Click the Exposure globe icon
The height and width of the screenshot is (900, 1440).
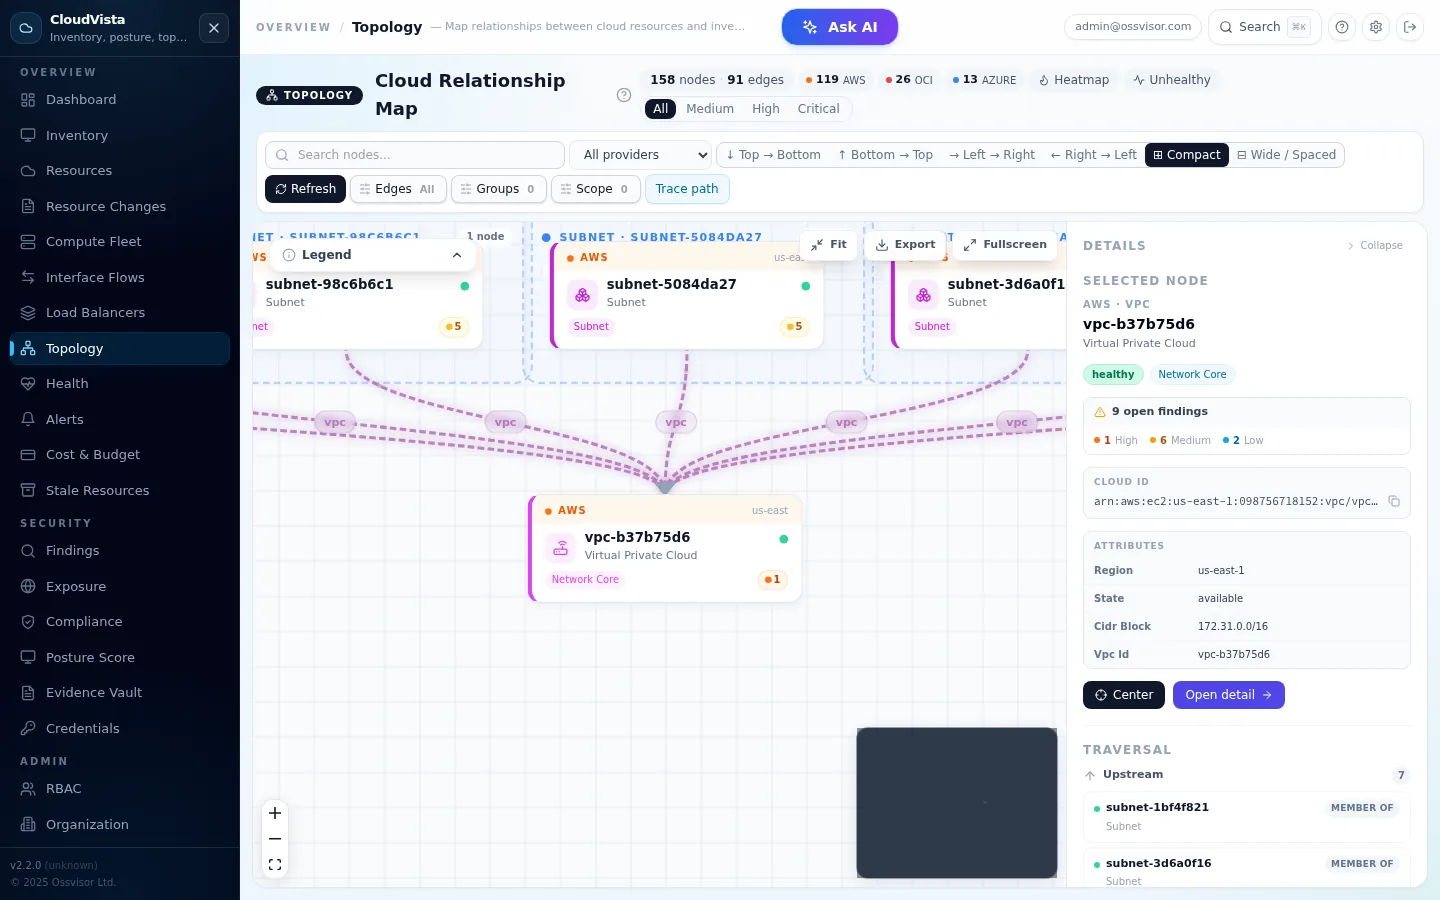point(28,586)
